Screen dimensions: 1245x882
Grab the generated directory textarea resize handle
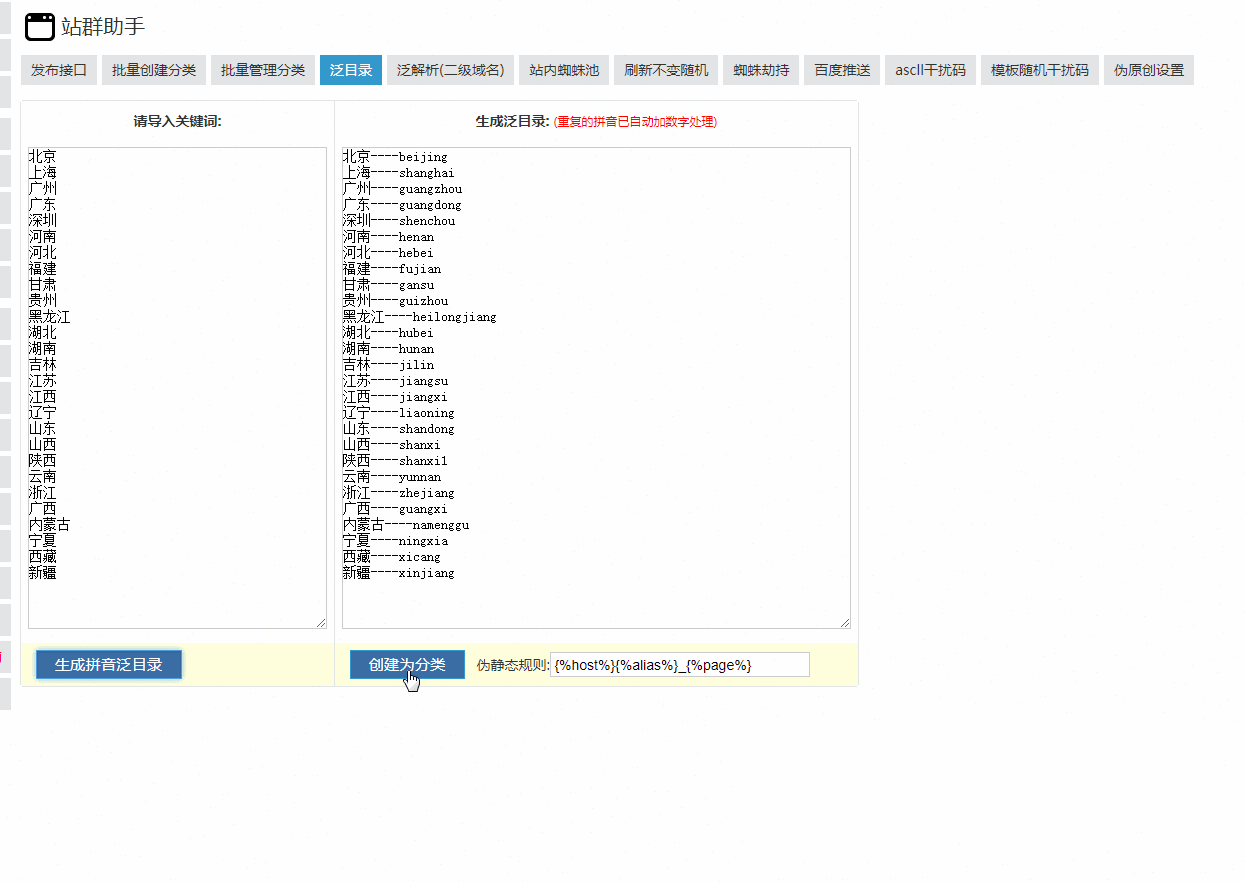(846, 623)
